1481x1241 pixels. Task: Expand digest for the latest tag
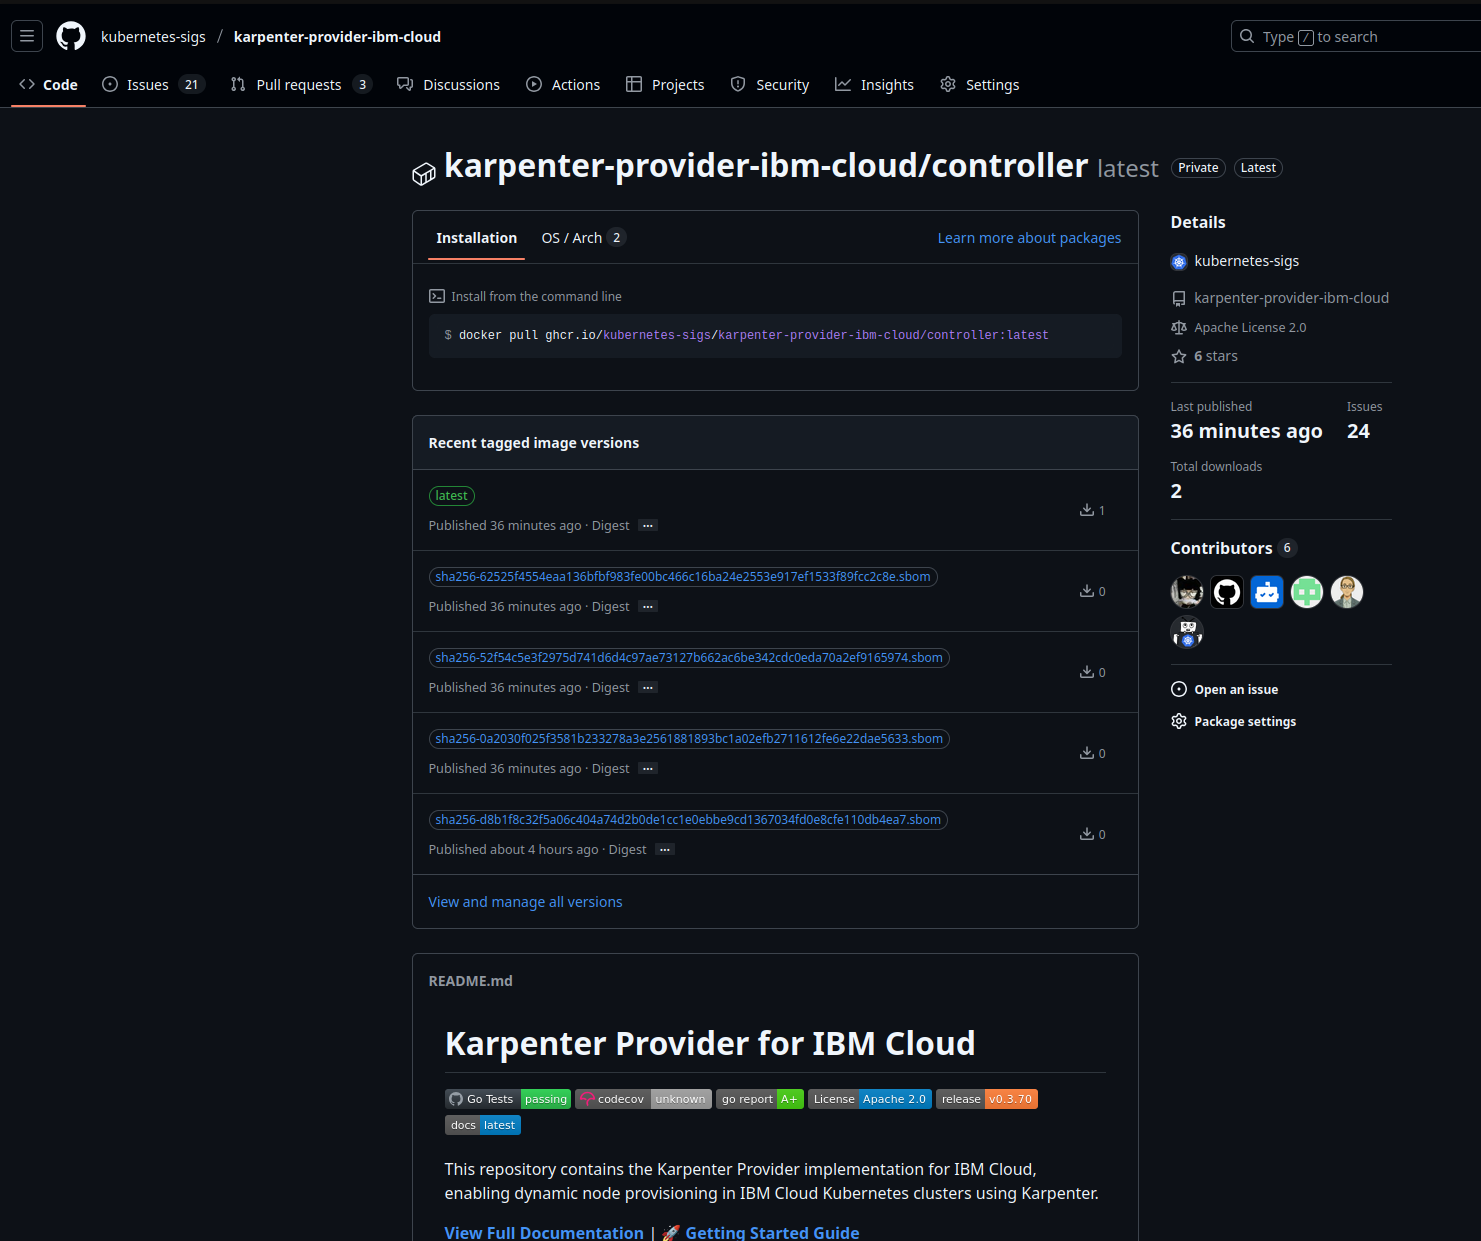648,526
